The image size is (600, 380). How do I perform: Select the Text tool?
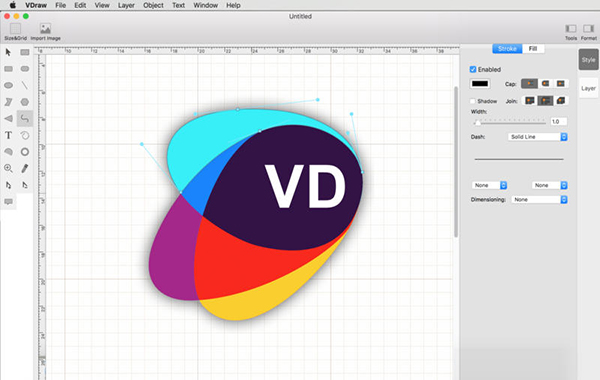(8, 135)
